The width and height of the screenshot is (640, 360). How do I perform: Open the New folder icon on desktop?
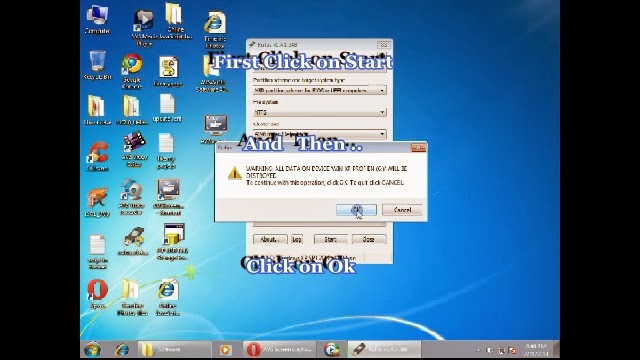[97, 109]
